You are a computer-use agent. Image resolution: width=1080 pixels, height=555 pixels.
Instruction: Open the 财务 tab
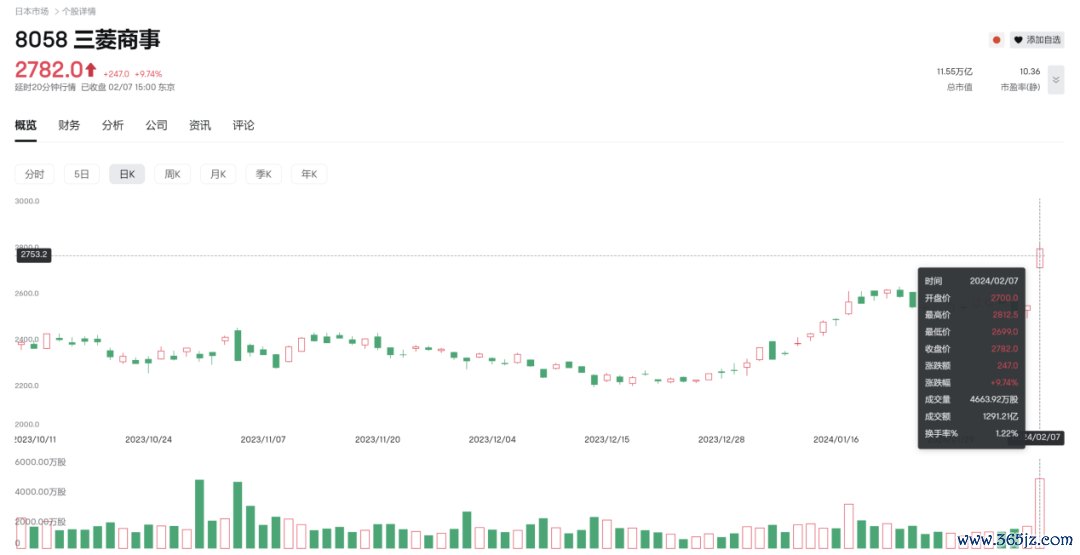tap(69, 125)
